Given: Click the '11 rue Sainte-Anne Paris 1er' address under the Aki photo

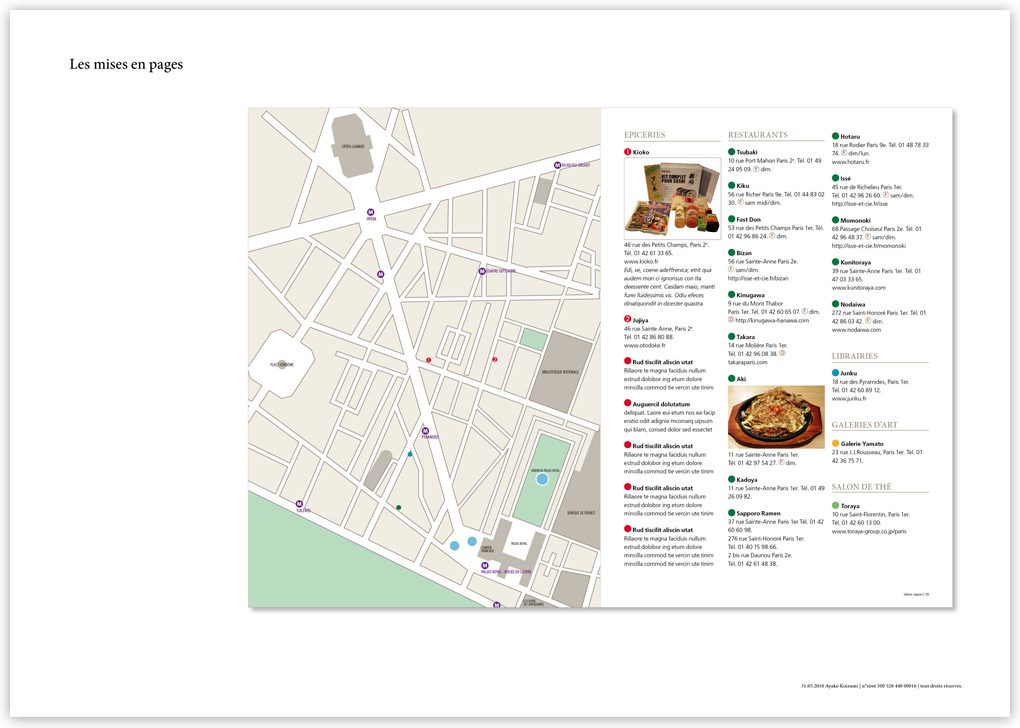Looking at the screenshot, I should pos(763,455).
